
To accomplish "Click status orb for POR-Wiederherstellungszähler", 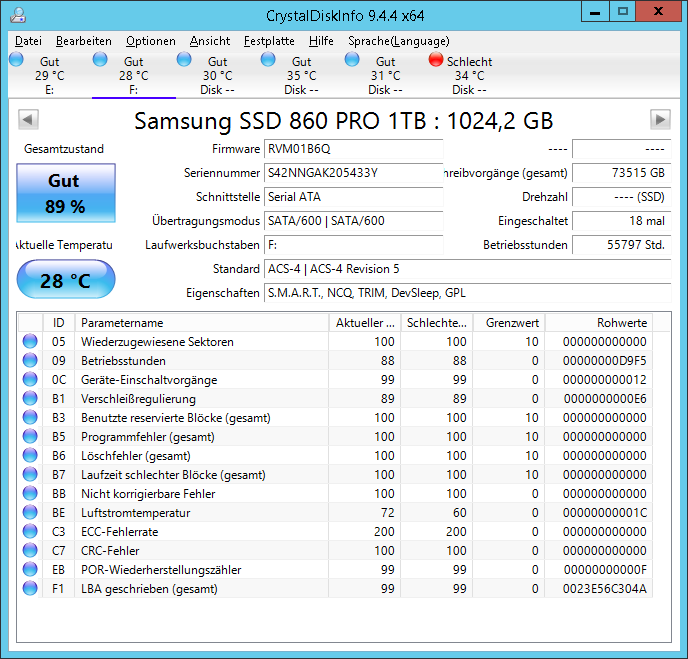I will (30, 569).
